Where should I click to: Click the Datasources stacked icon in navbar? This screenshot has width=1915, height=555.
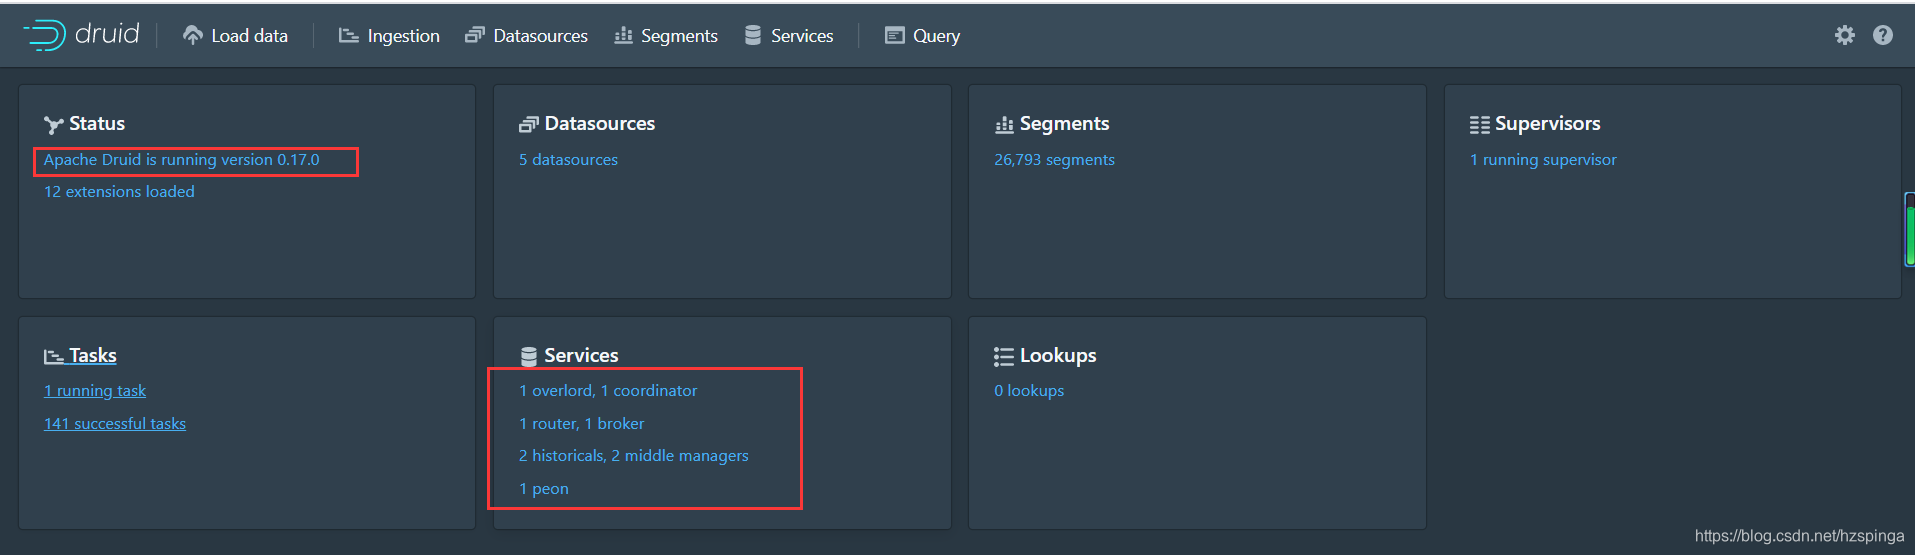click(474, 35)
